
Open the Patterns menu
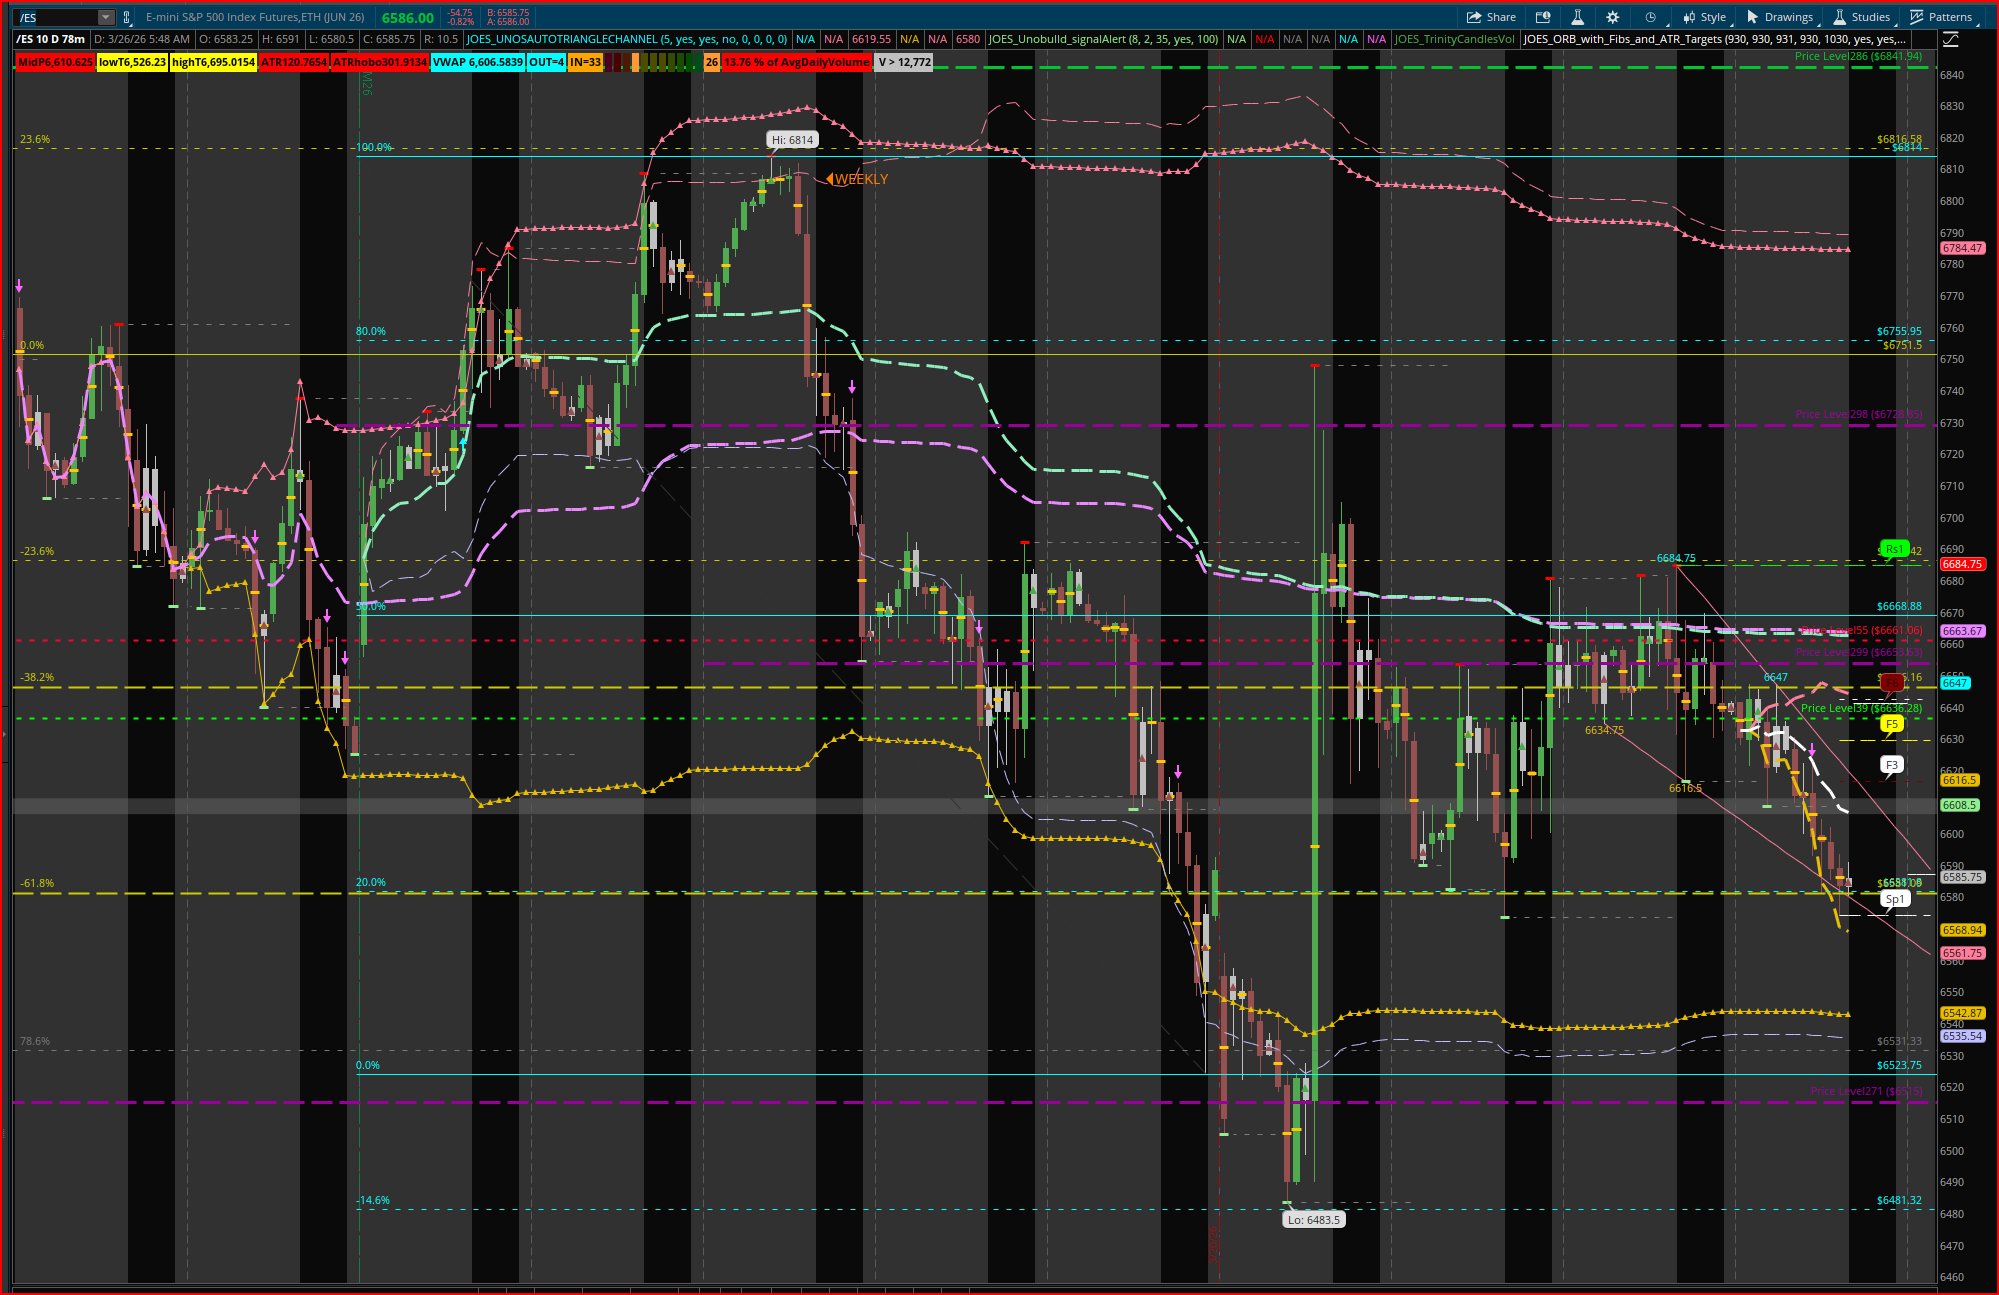point(1941,17)
